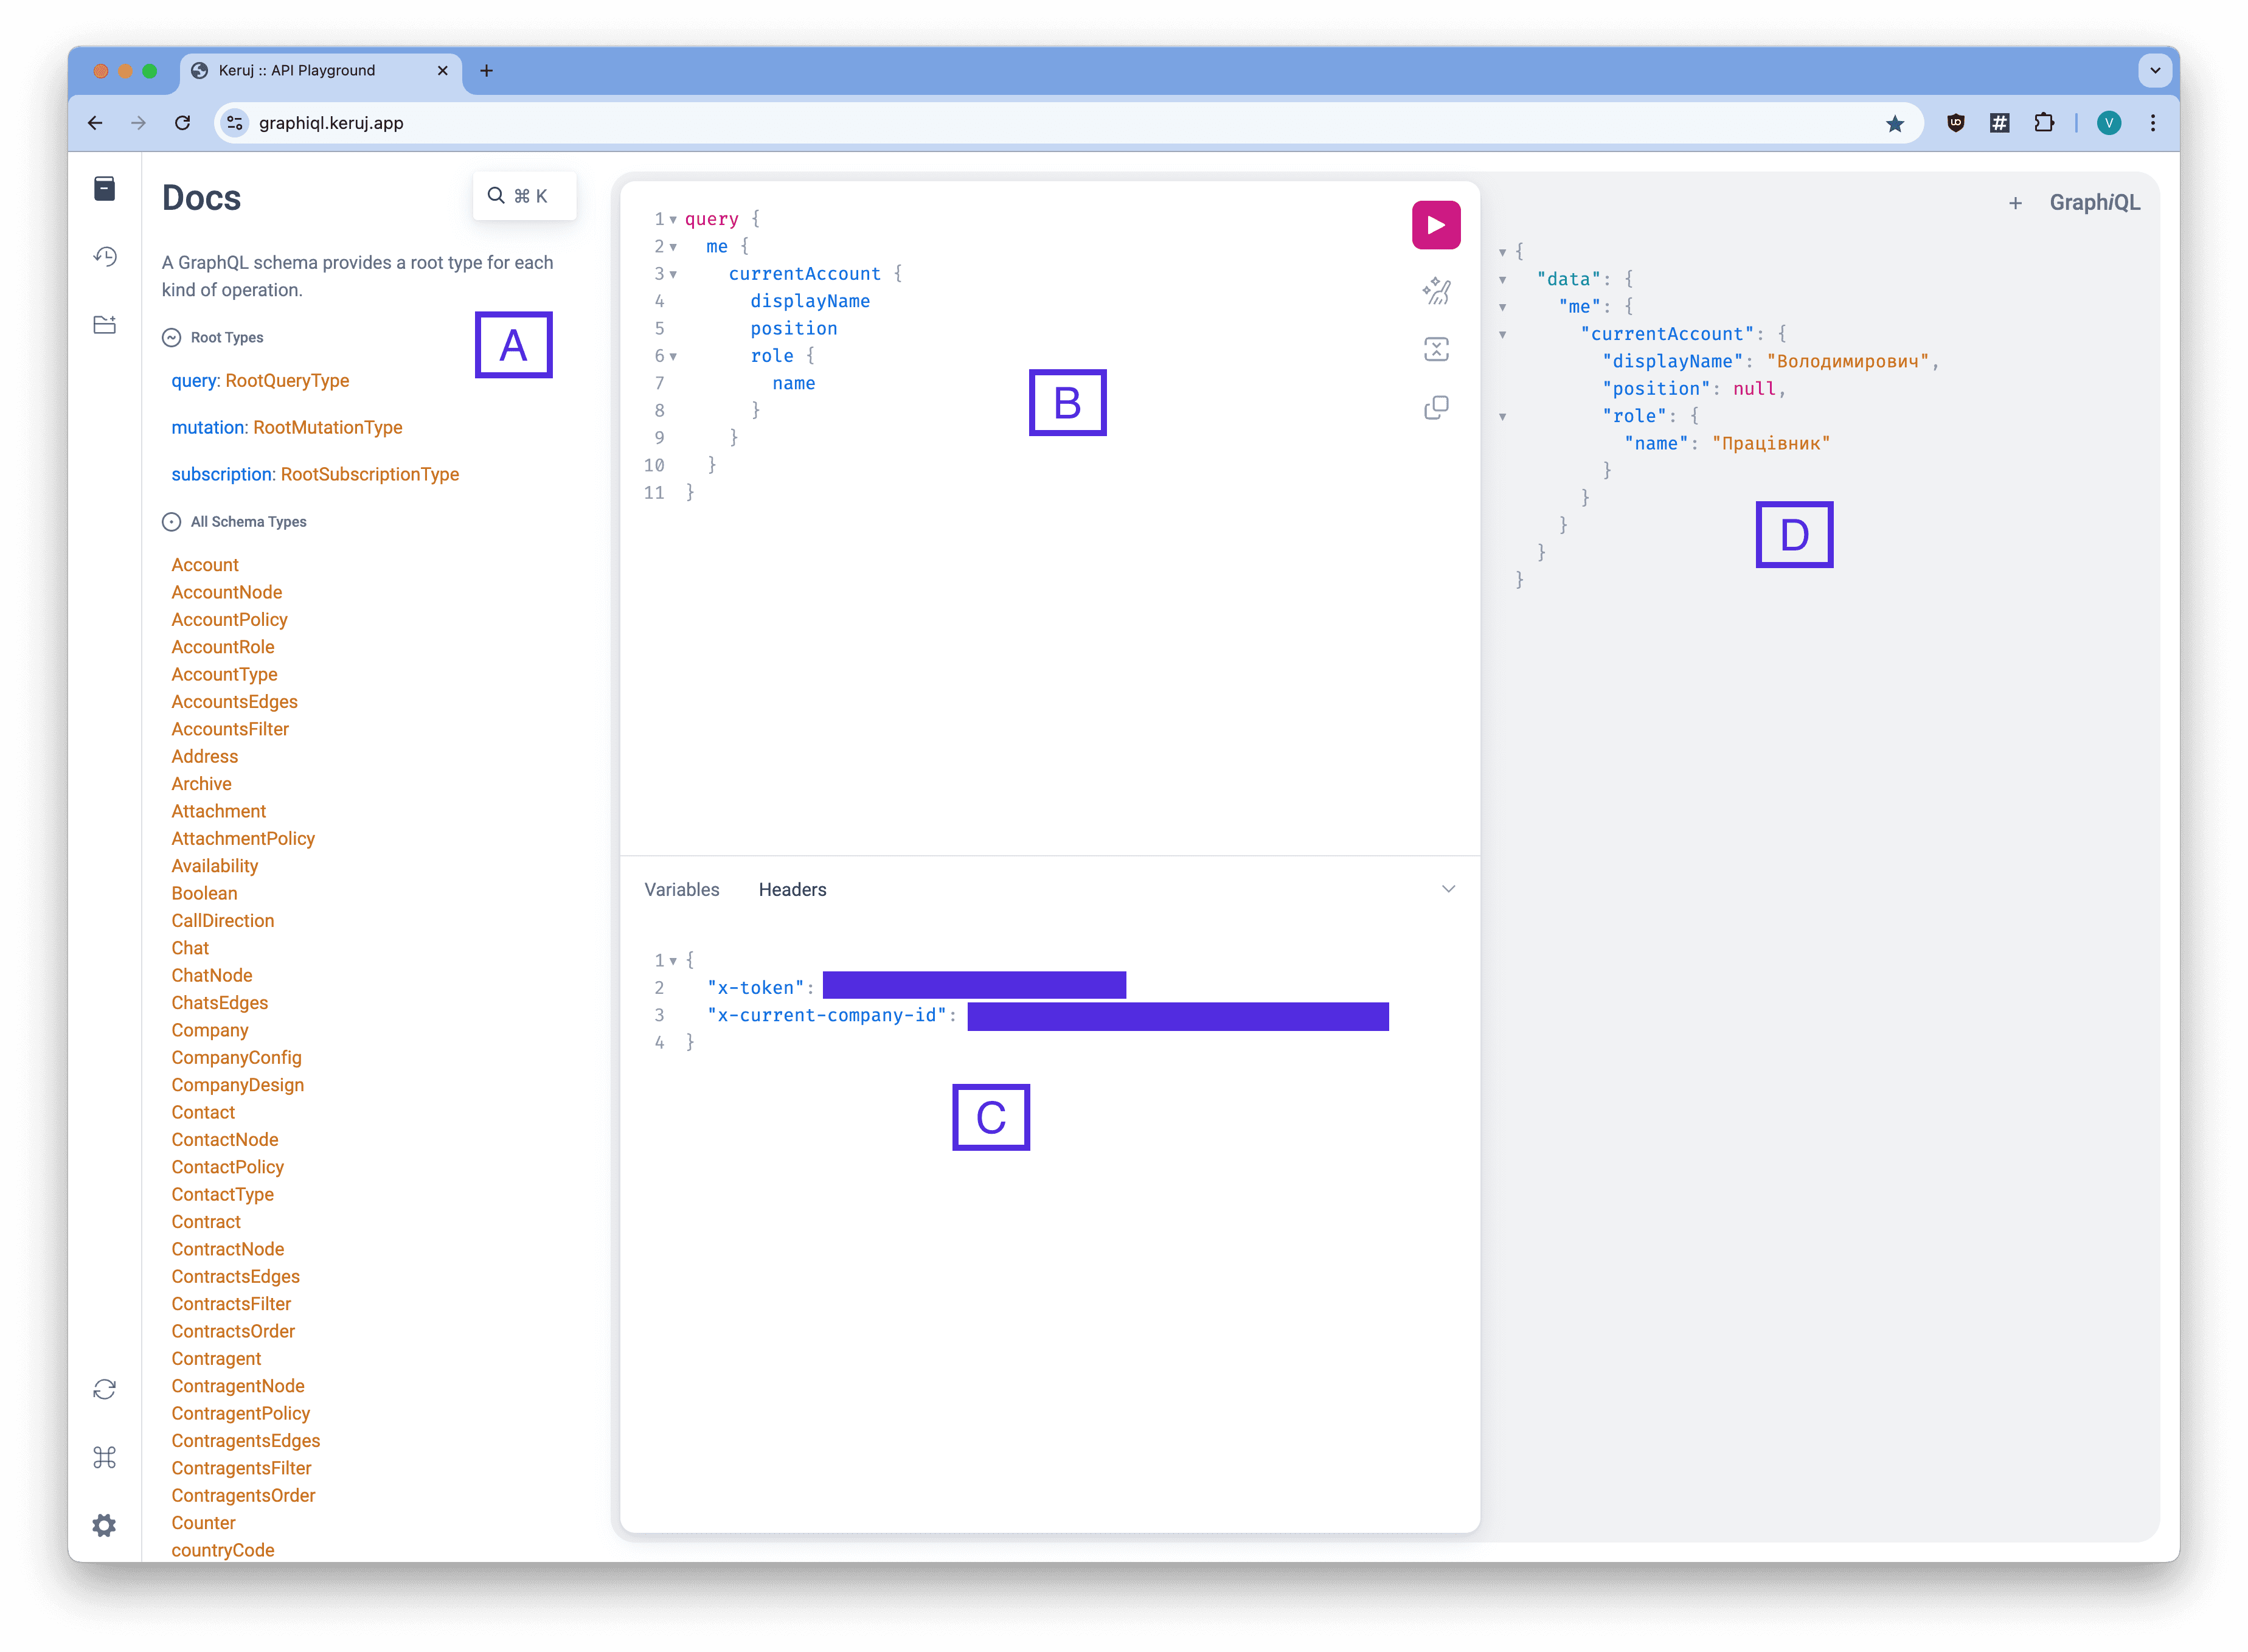
Task: Click displayName field in query editor
Action: pyautogui.click(x=810, y=301)
